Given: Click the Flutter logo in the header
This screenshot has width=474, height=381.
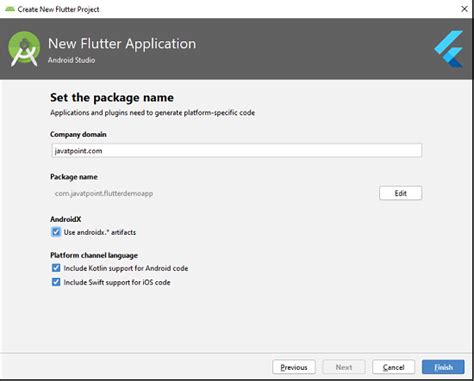Looking at the screenshot, I should pos(449,49).
